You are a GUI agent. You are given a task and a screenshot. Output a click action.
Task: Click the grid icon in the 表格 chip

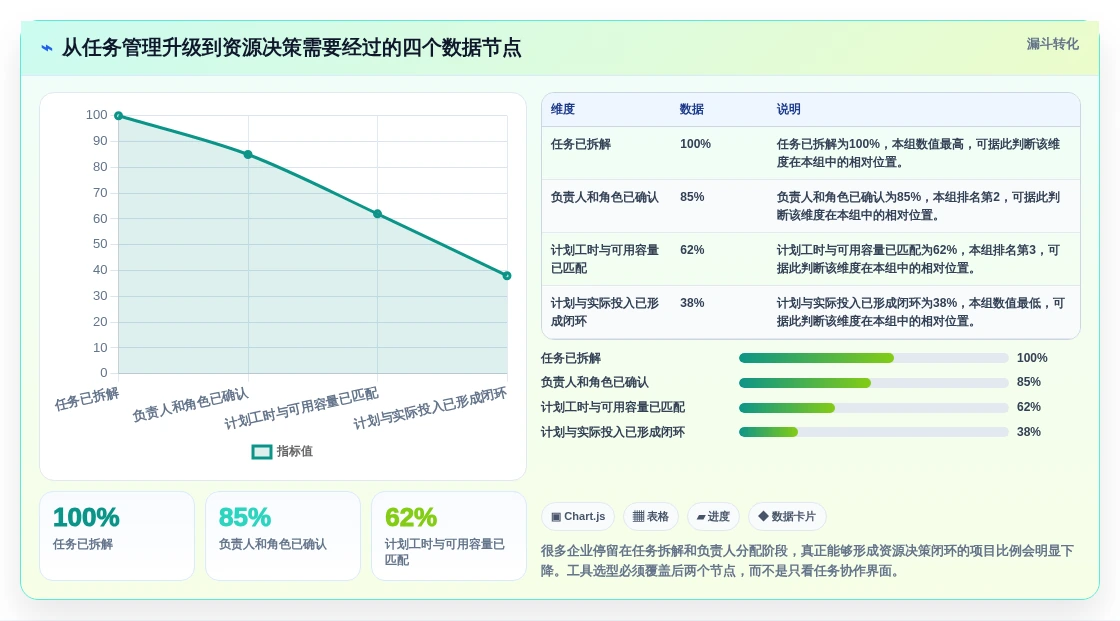click(x=638, y=517)
